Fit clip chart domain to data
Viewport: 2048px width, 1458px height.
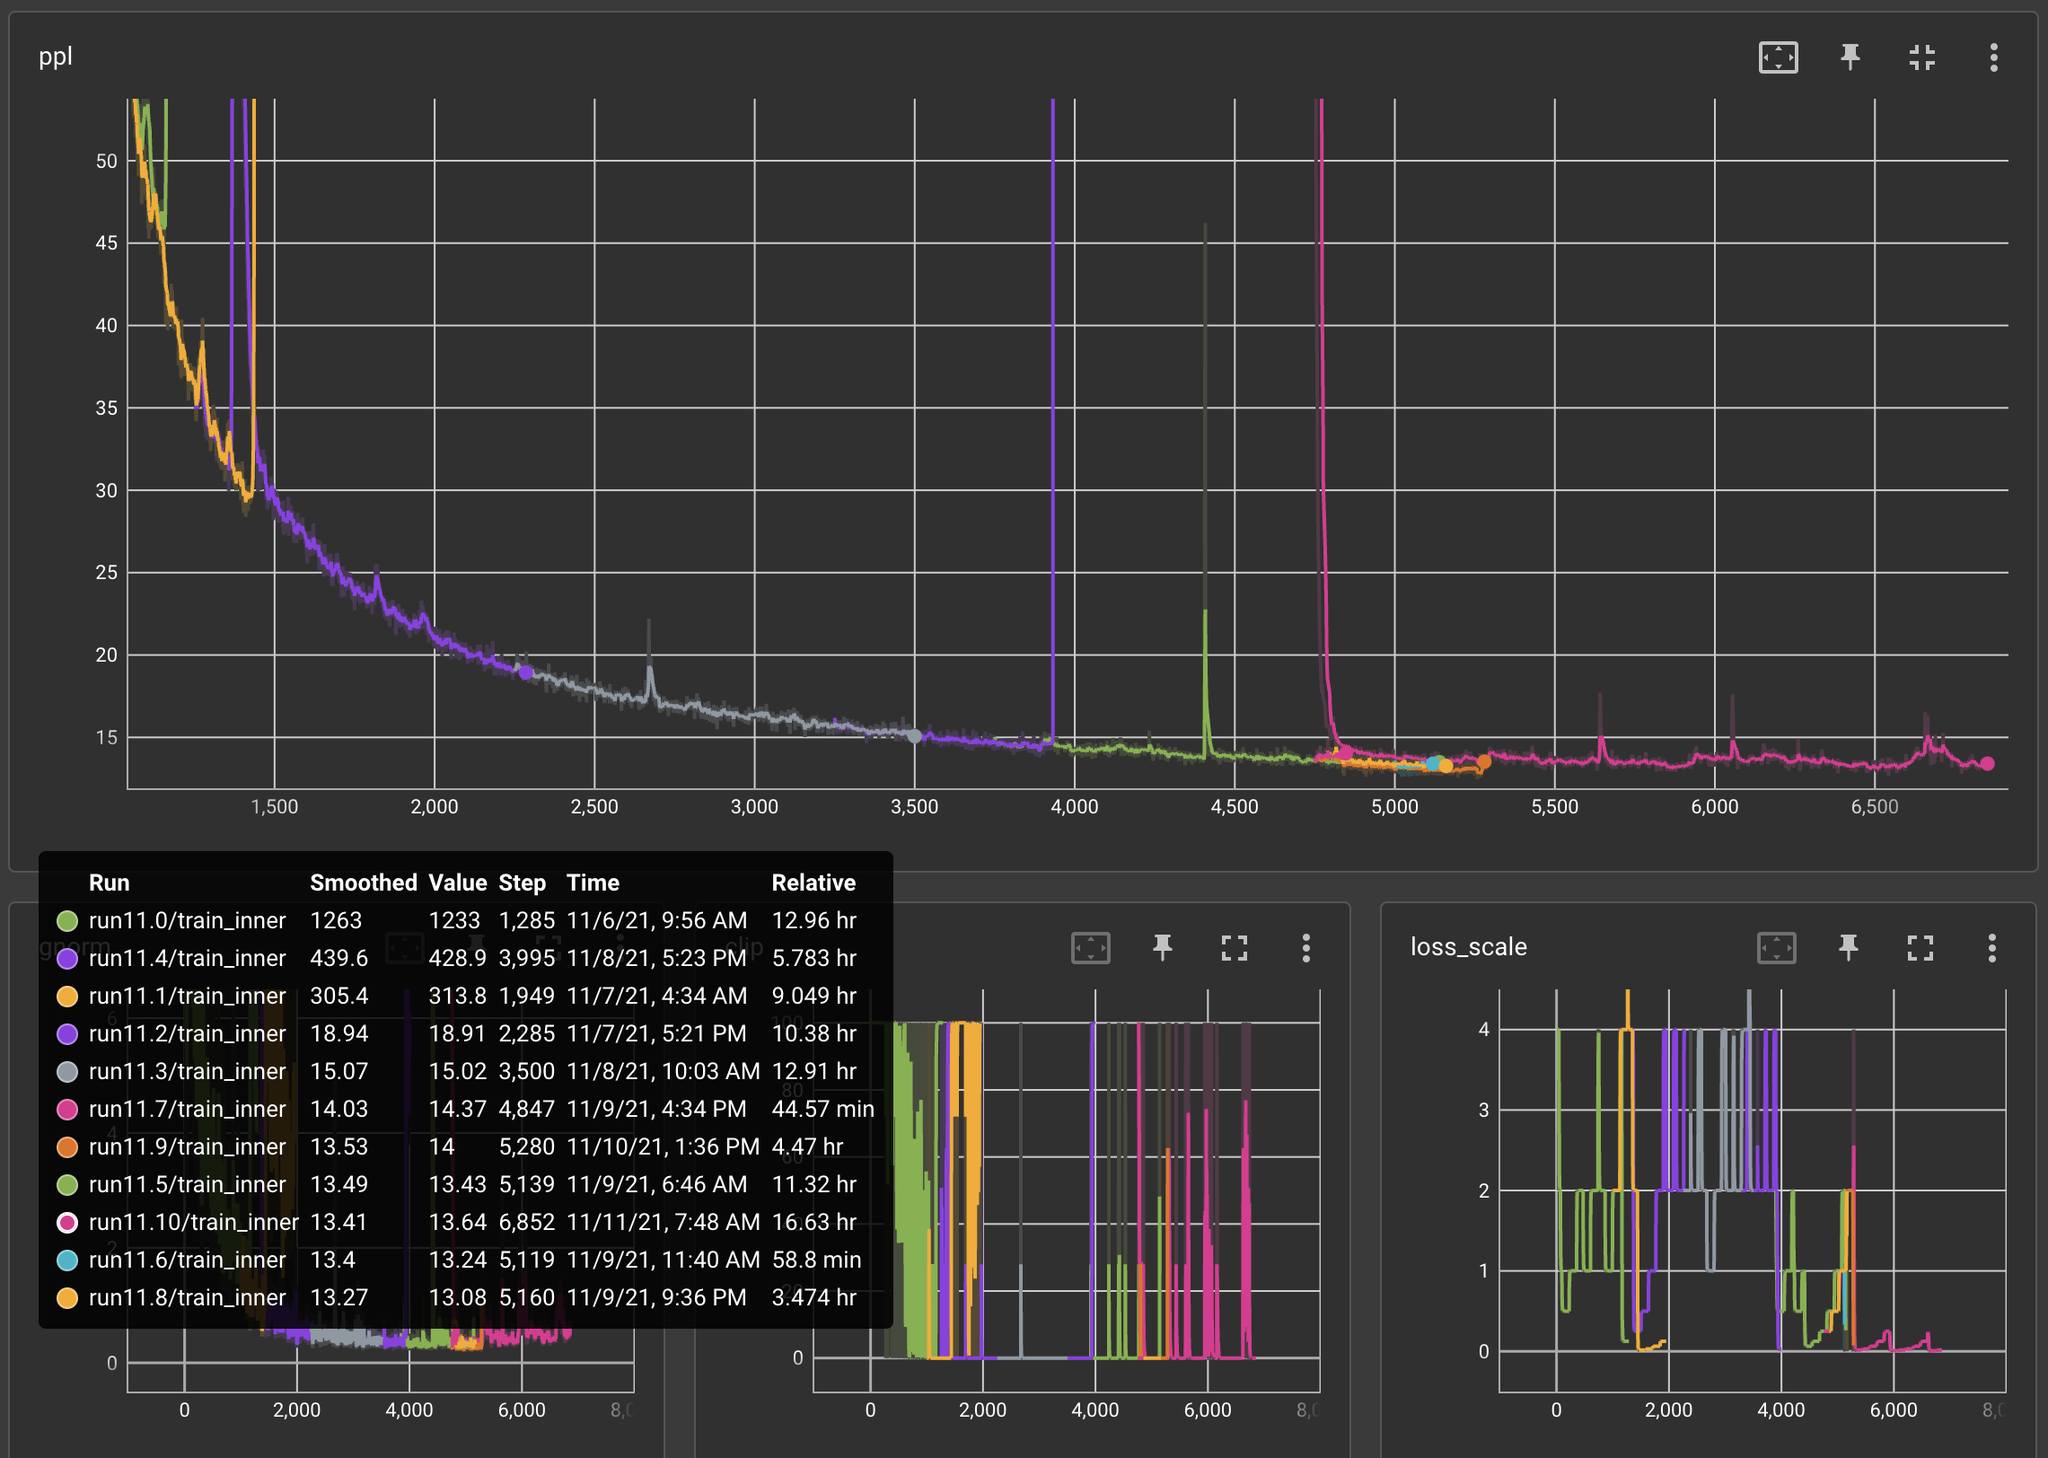(1091, 947)
